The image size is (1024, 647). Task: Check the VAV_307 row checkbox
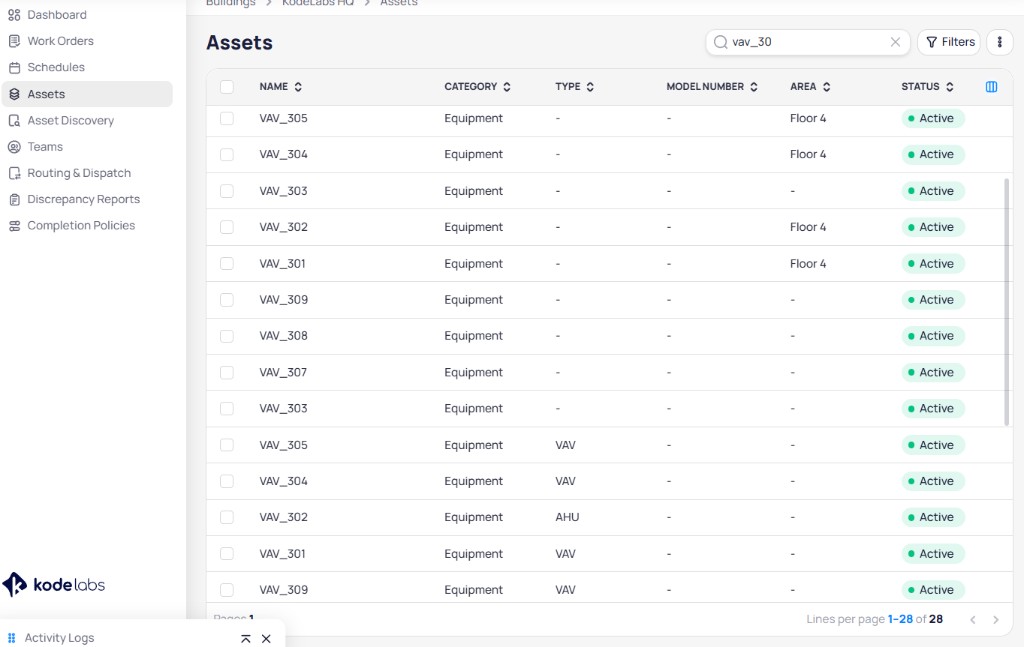pos(227,372)
